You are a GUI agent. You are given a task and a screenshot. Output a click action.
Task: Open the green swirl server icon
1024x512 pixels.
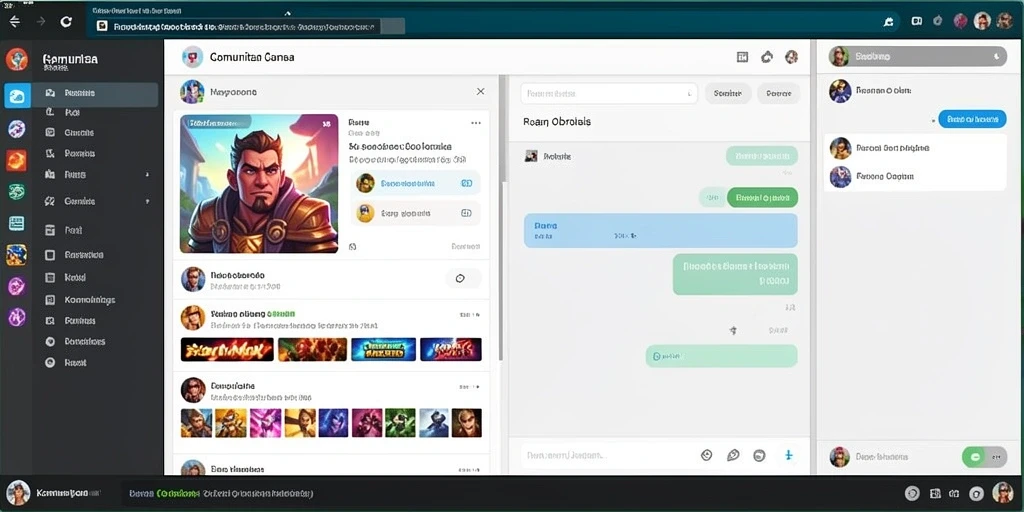point(16,191)
